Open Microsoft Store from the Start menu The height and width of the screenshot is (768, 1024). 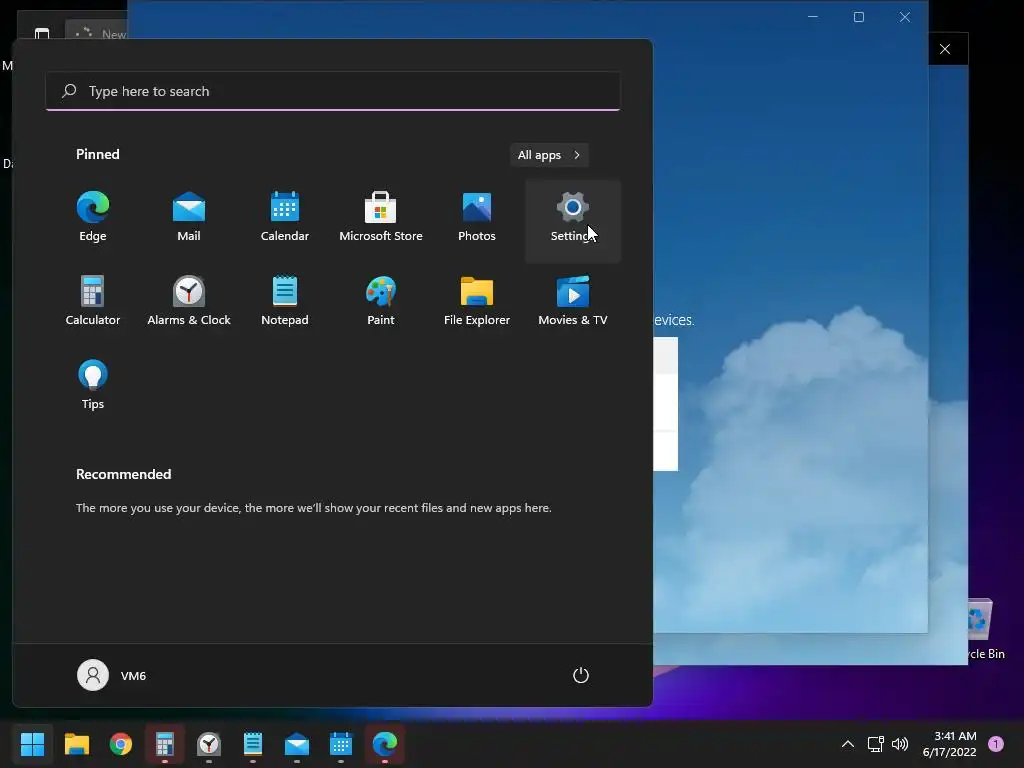381,217
